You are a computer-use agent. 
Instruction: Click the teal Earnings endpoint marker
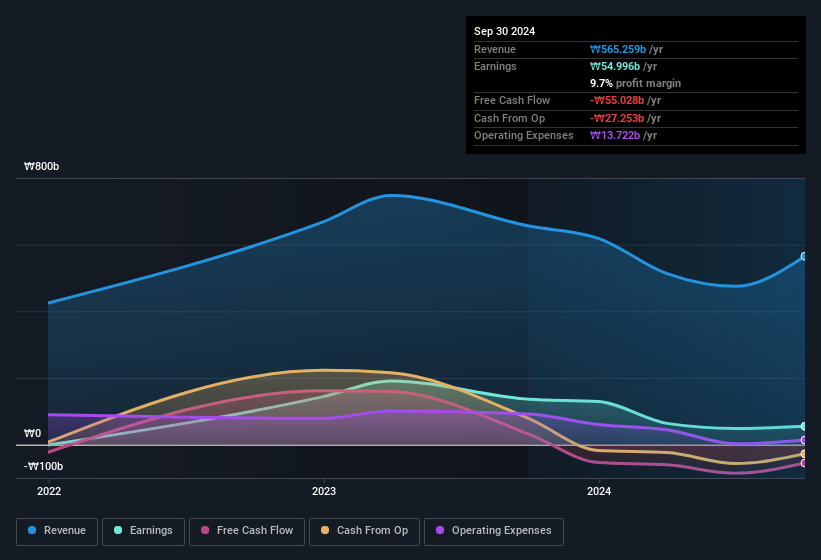tap(804, 427)
